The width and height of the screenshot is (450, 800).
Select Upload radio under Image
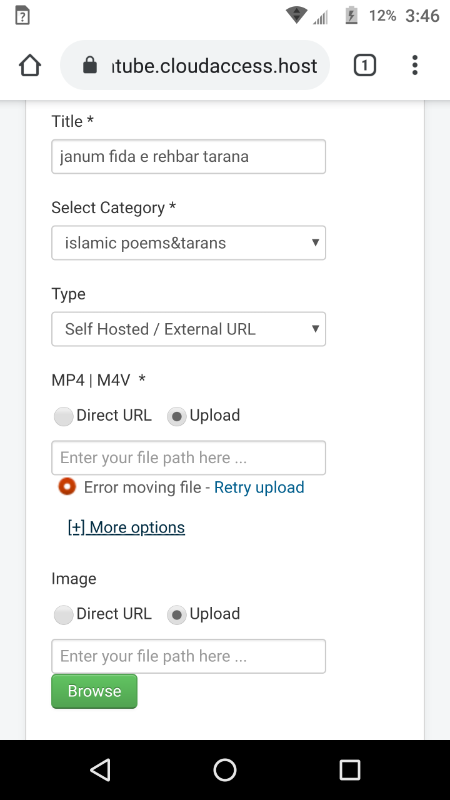177,615
